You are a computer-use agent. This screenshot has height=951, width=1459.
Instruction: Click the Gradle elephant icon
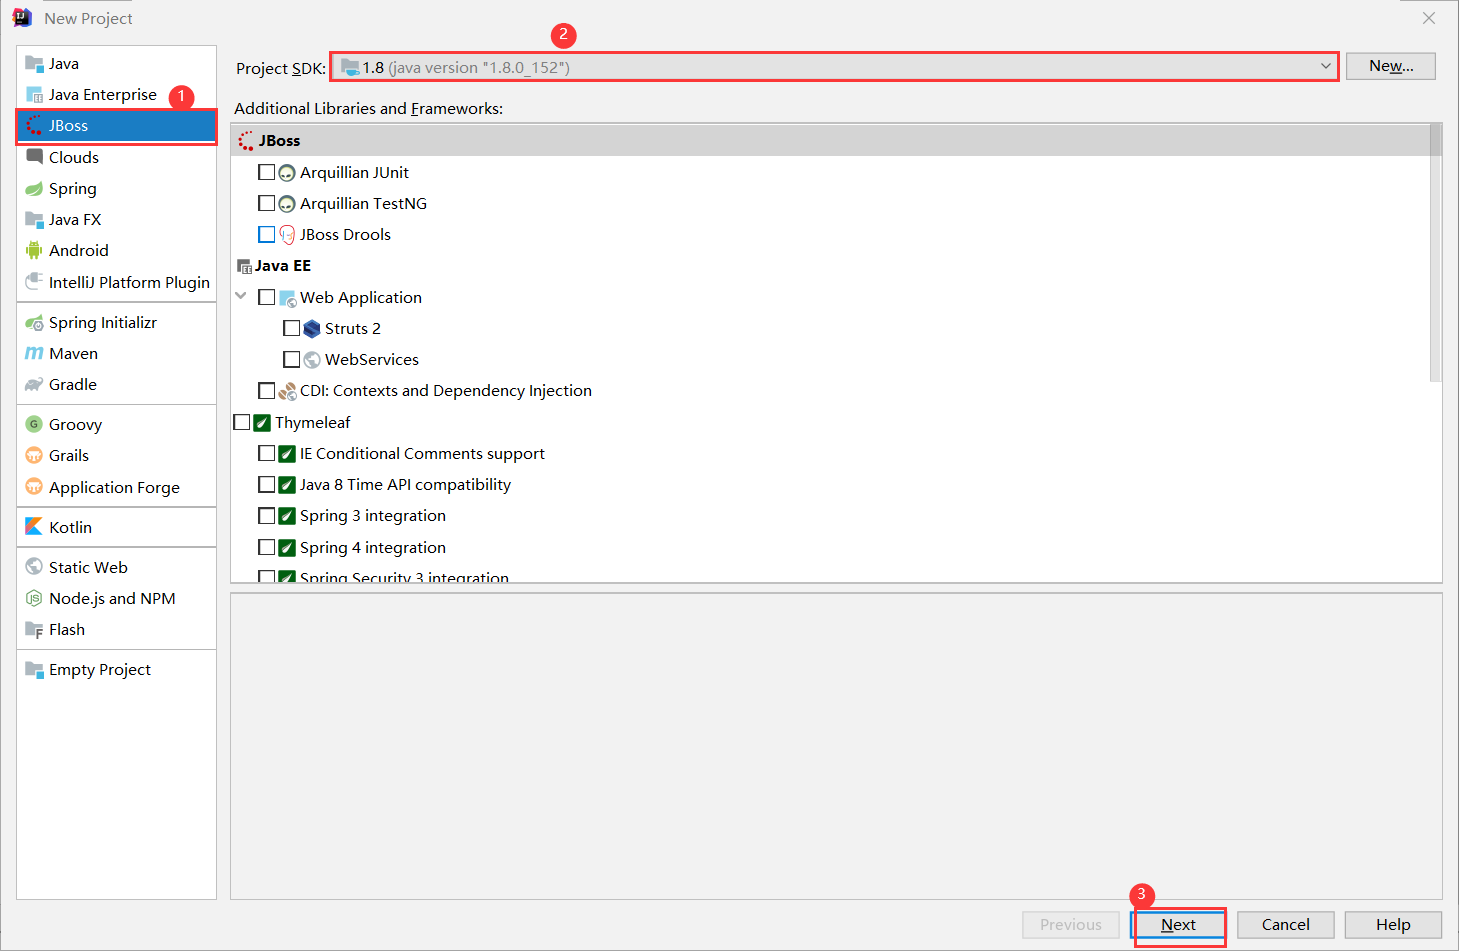pos(34,385)
